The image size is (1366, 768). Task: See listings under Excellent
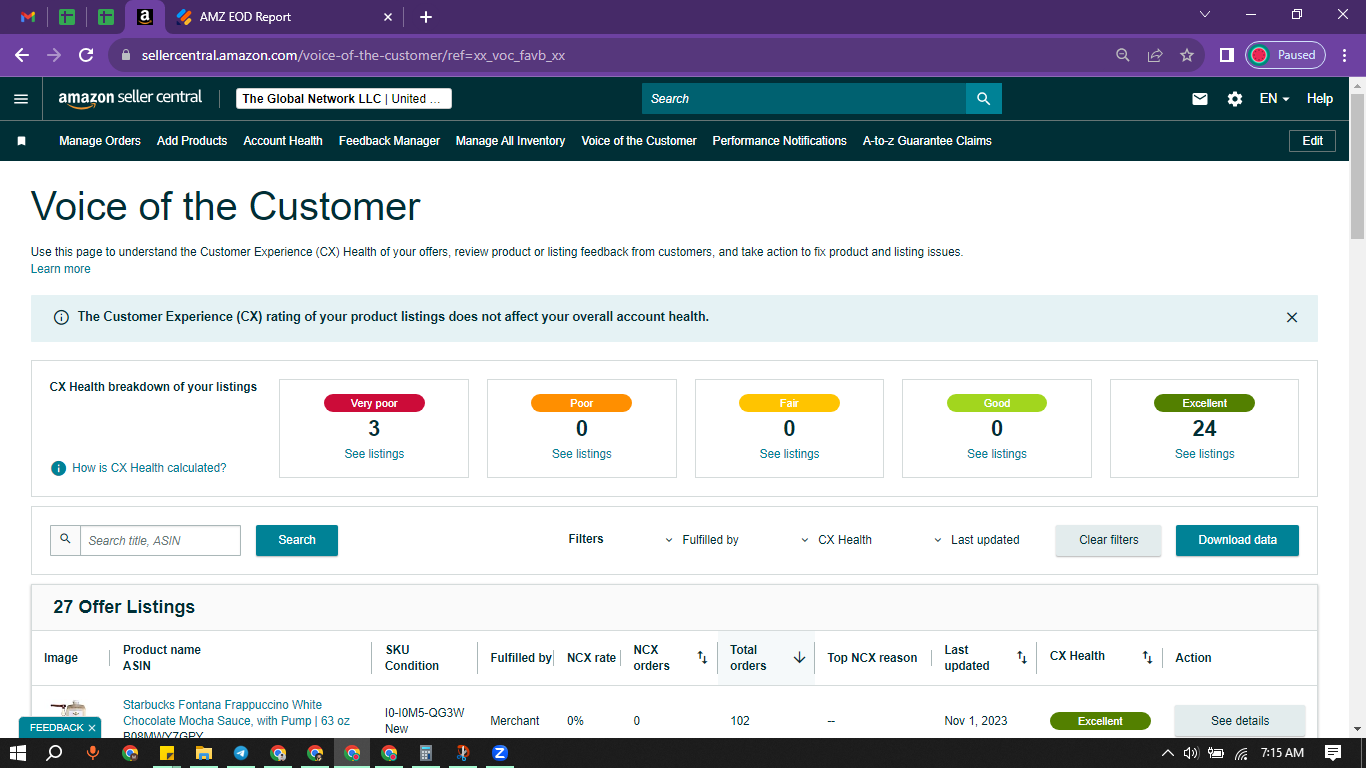(x=1205, y=454)
